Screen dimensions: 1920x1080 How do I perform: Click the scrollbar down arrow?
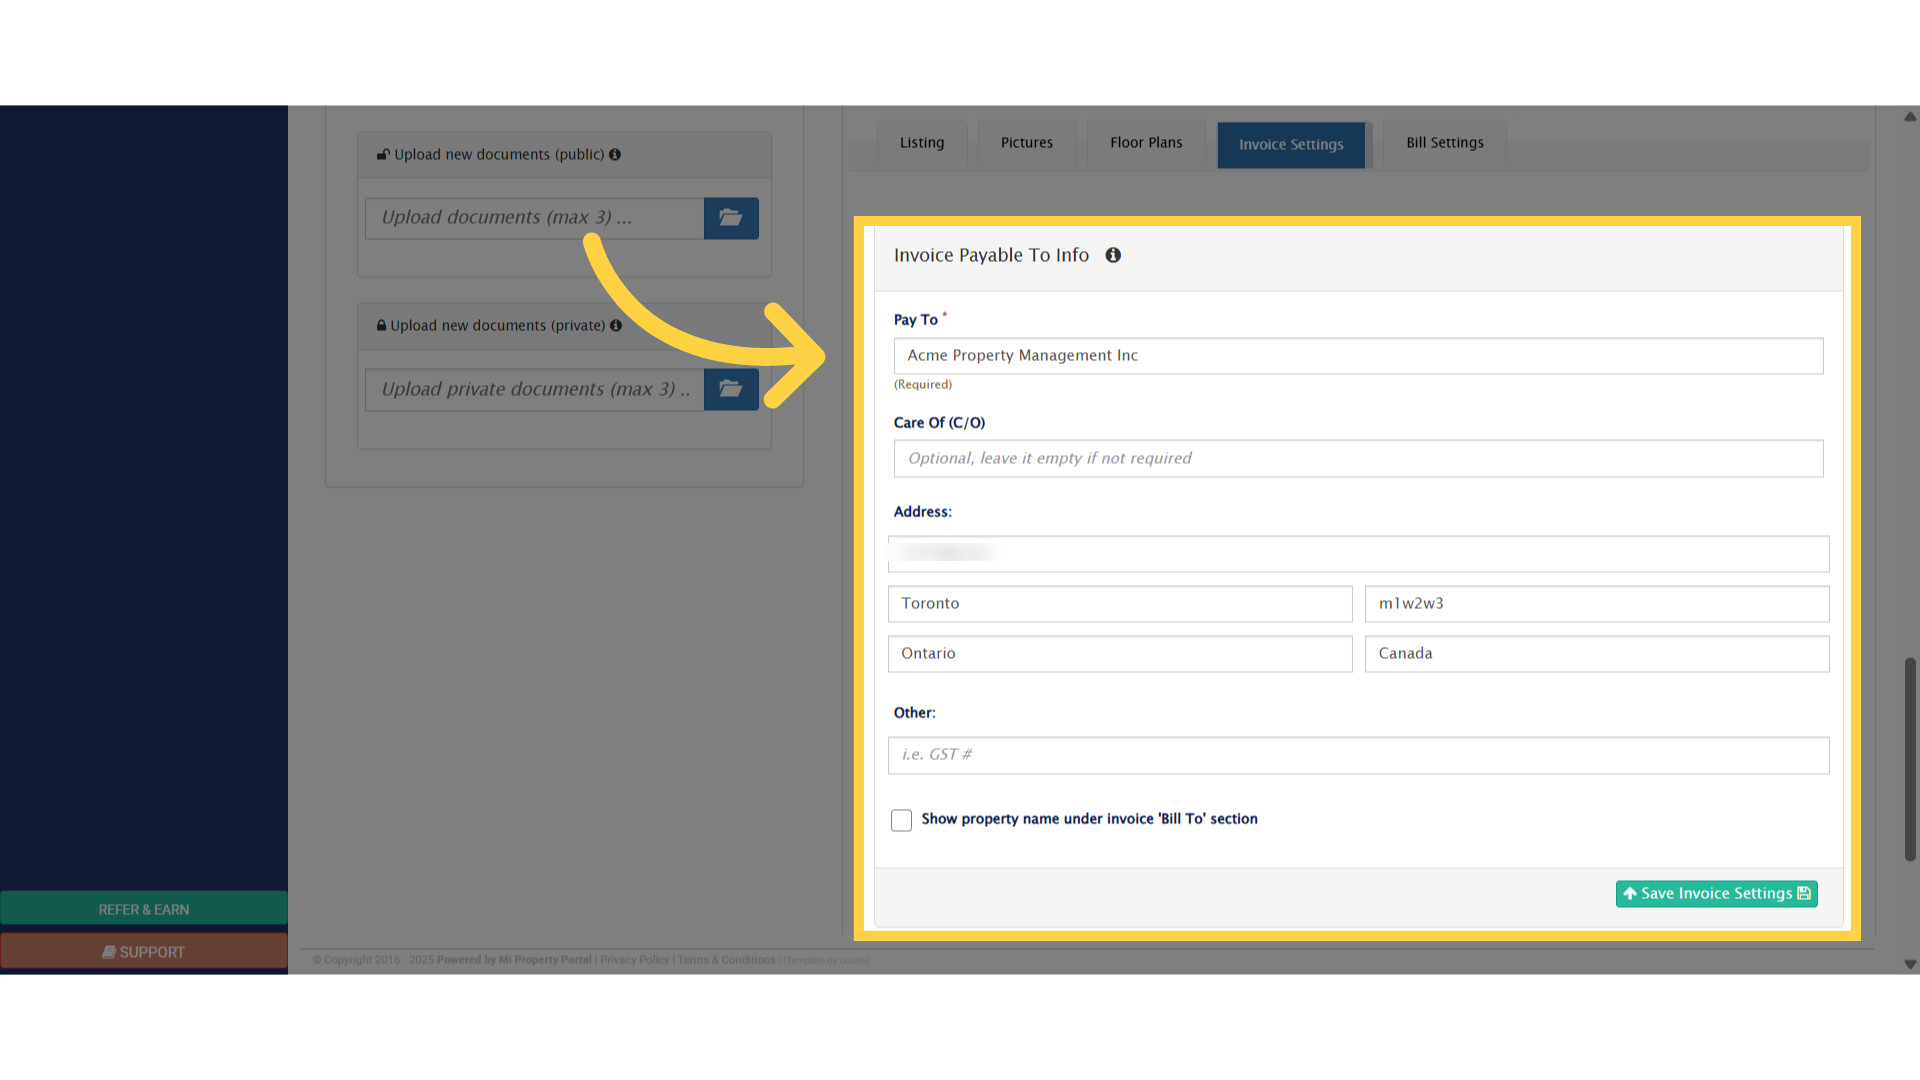pos(1910,966)
